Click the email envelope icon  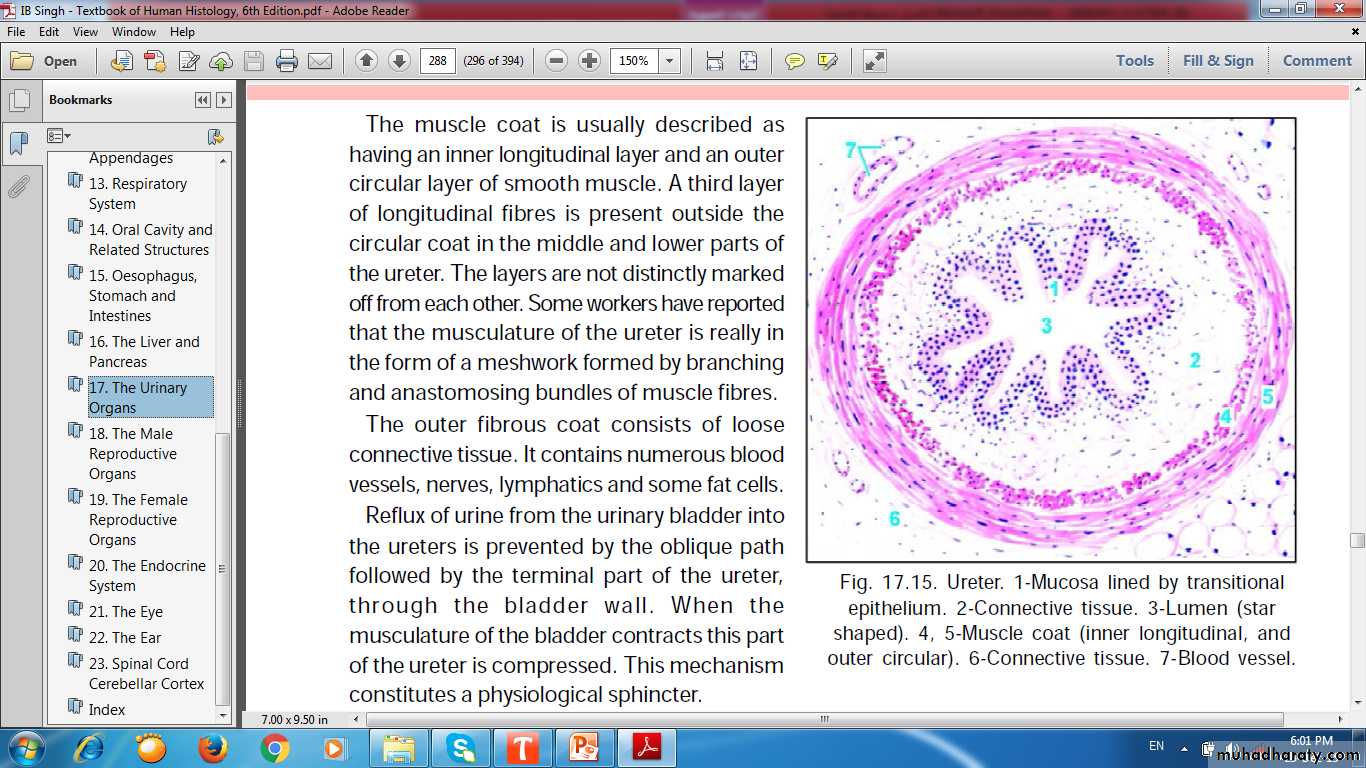click(320, 61)
